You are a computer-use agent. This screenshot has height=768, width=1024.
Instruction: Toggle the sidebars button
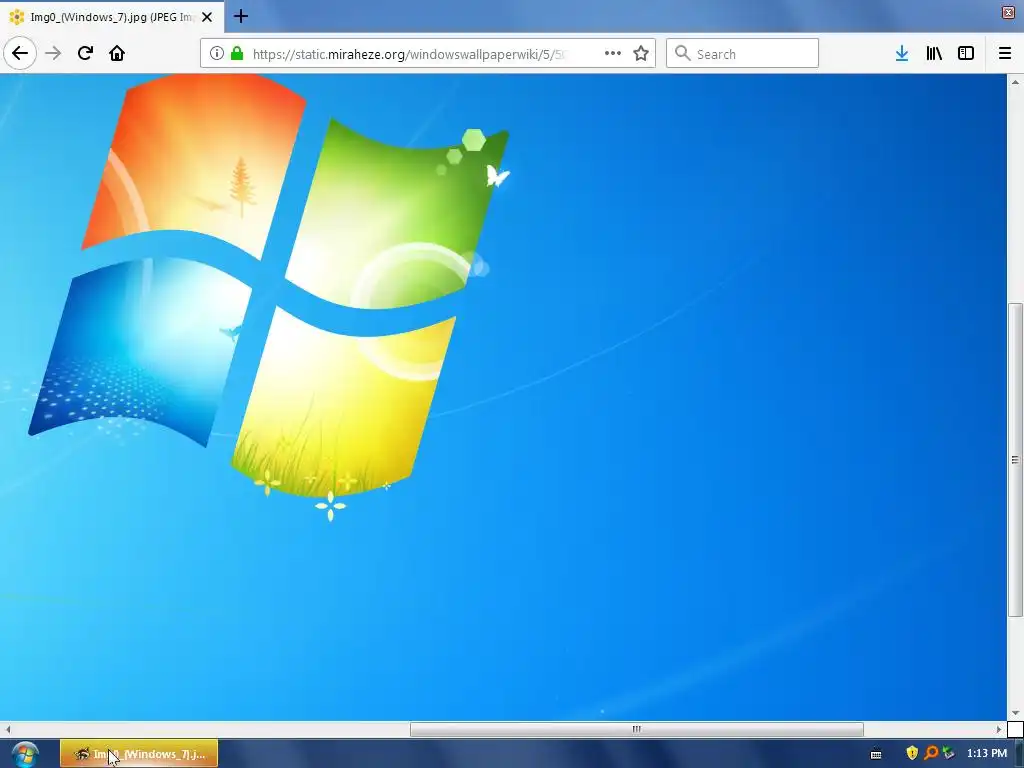pyautogui.click(x=966, y=54)
